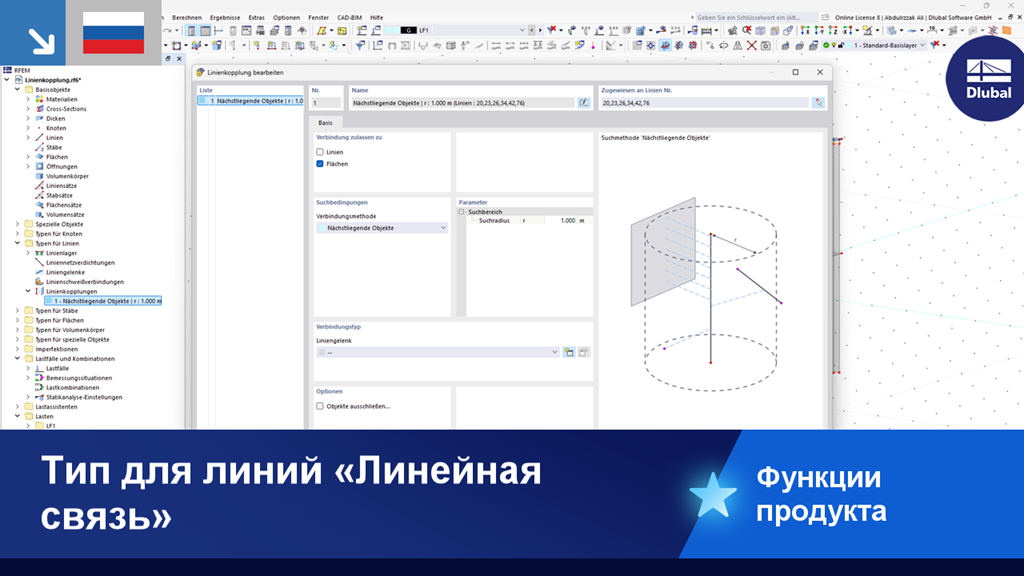This screenshot has height=576, width=1024.
Task: Select Cross-Sections in the navigator tree
Action: pos(66,109)
